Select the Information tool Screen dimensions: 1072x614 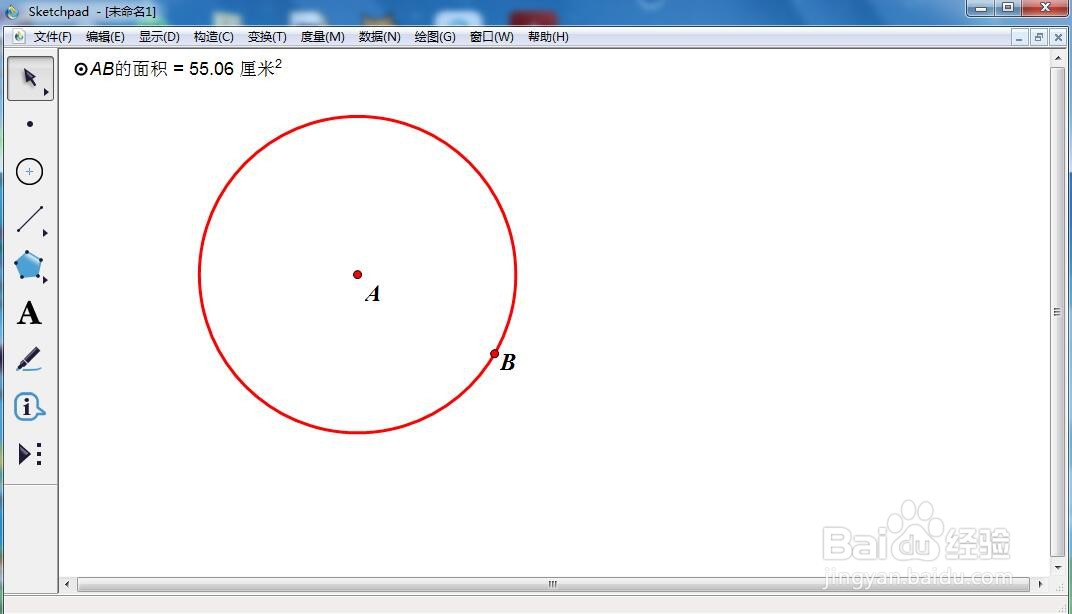[29, 407]
